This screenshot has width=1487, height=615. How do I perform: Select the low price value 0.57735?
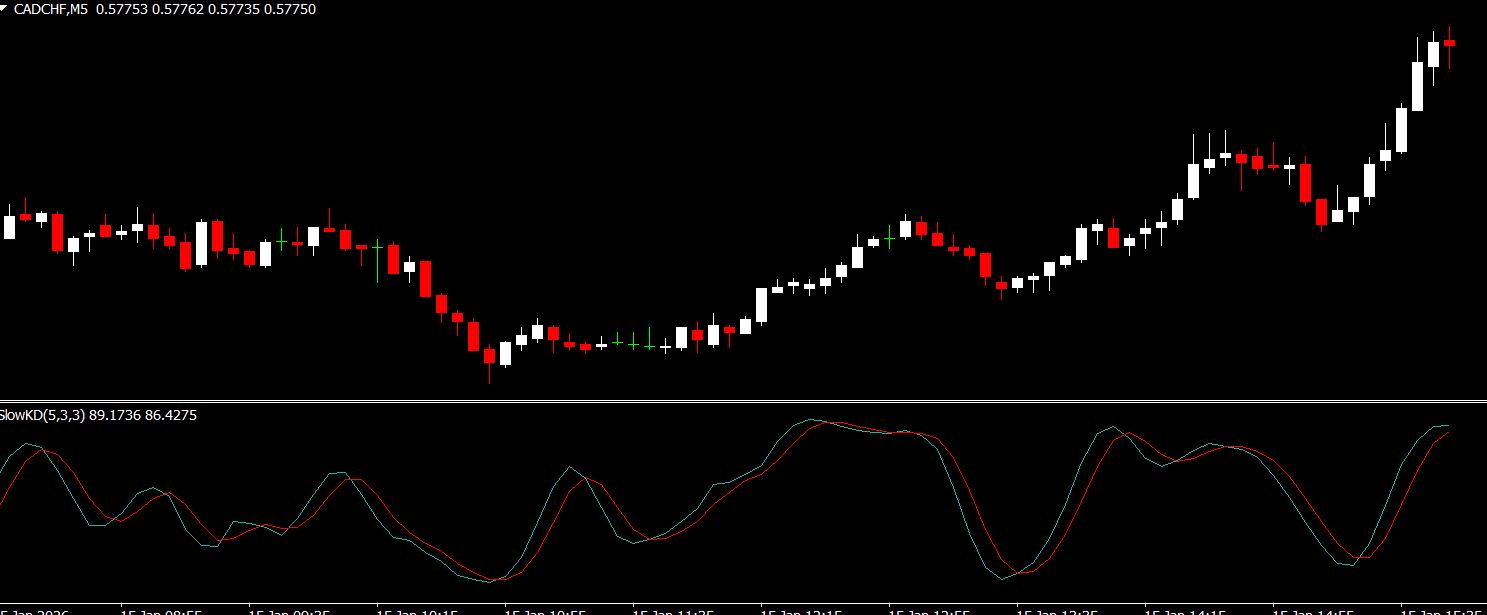coord(226,8)
